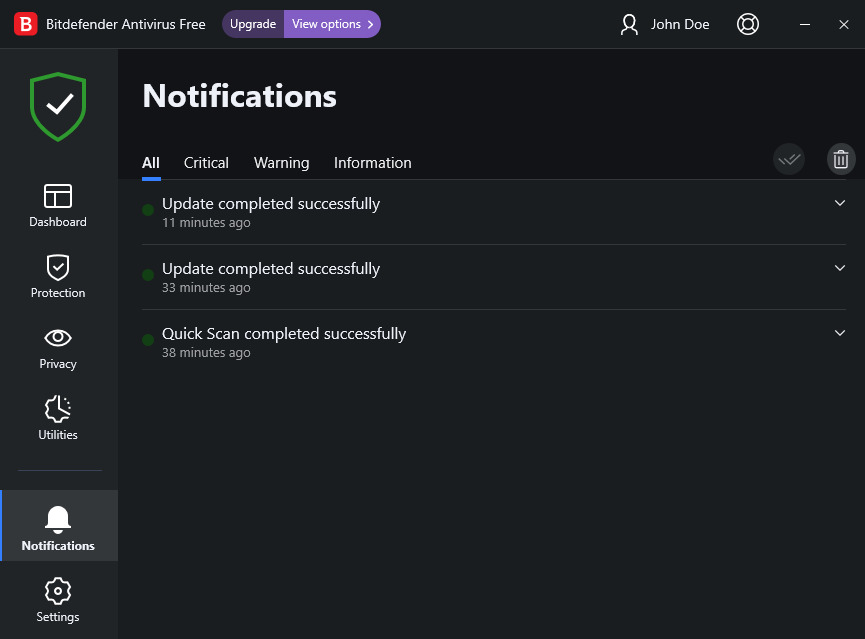Open the John Doe account menu

click(665, 24)
